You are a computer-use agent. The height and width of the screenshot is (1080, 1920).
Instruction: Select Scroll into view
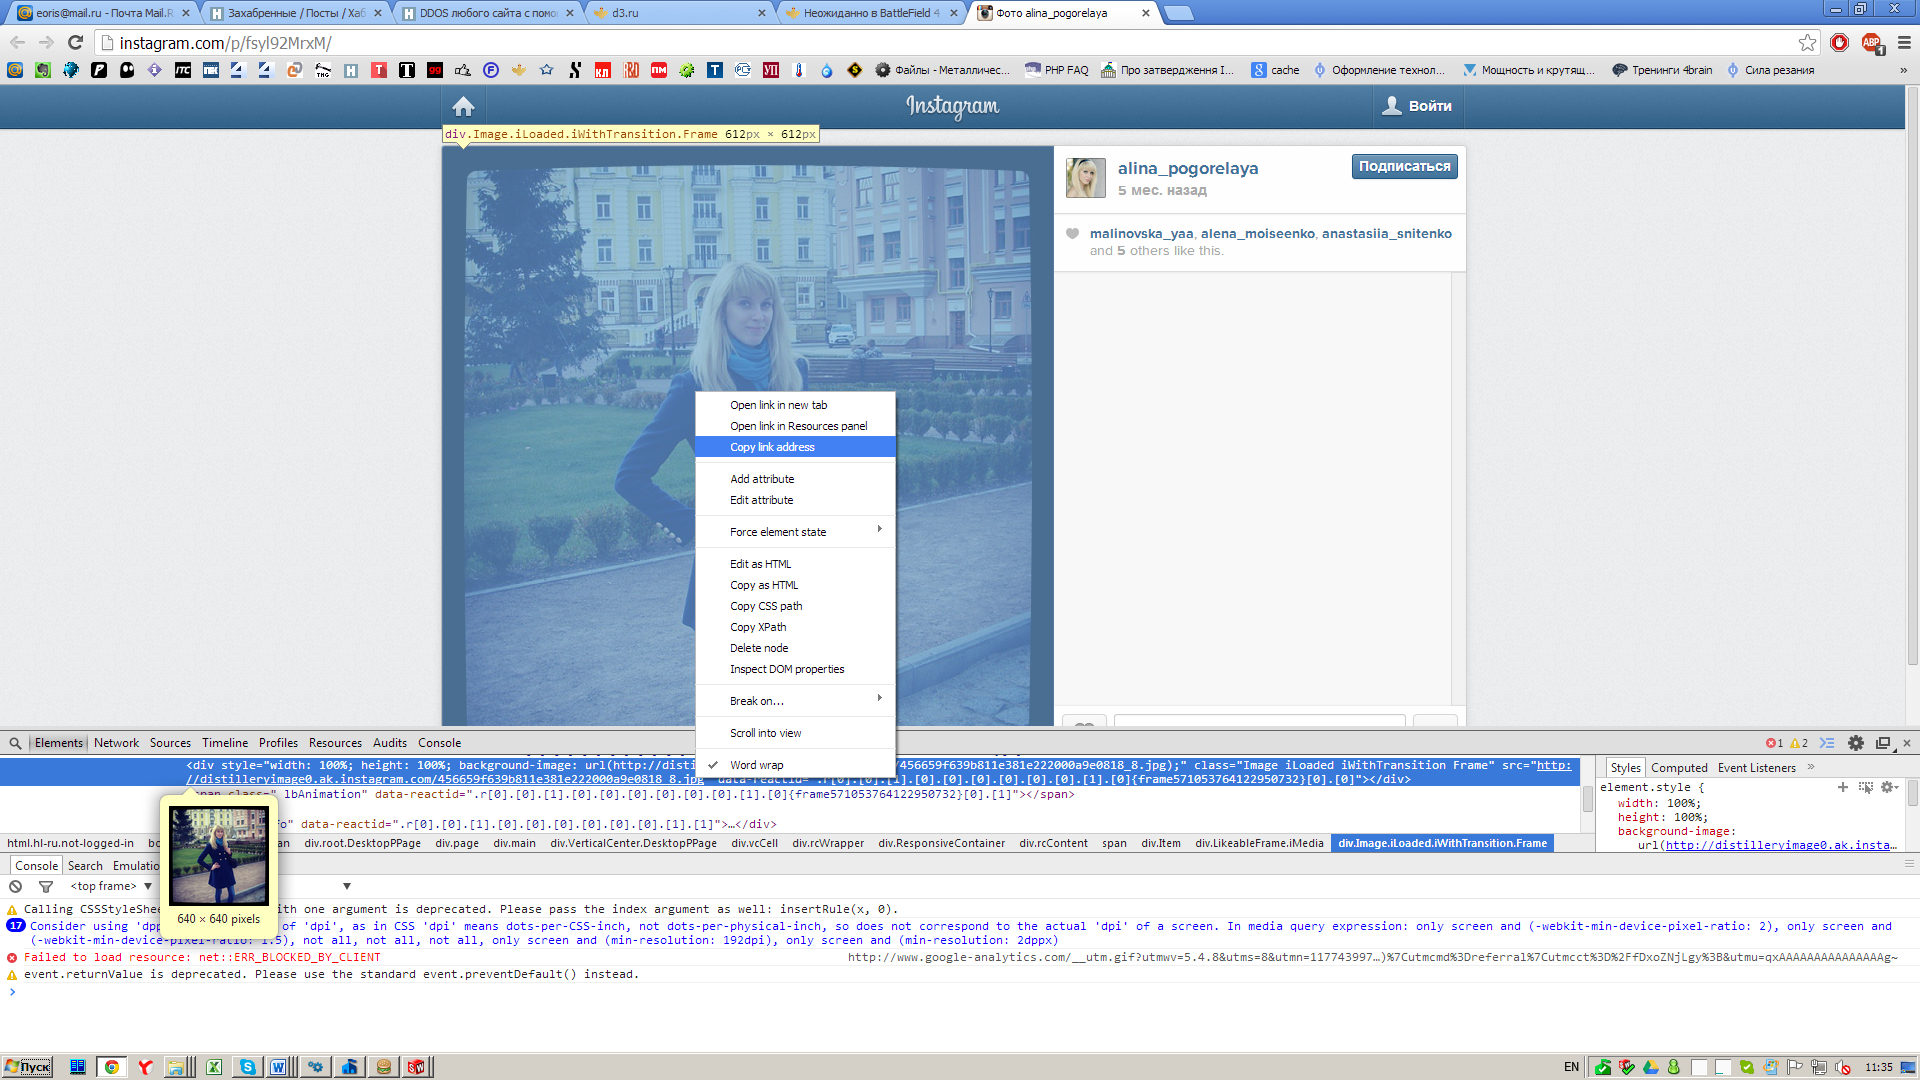pos(795,733)
